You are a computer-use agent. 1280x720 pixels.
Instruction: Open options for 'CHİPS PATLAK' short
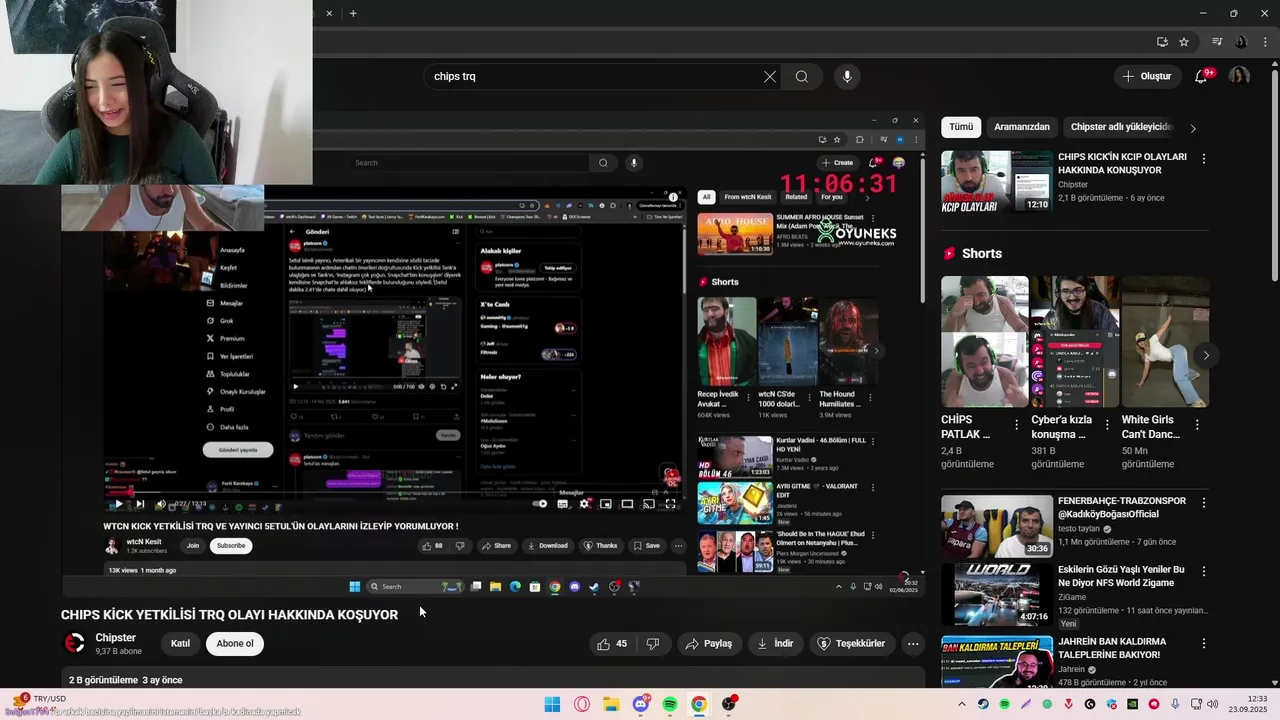[x=1017, y=425]
